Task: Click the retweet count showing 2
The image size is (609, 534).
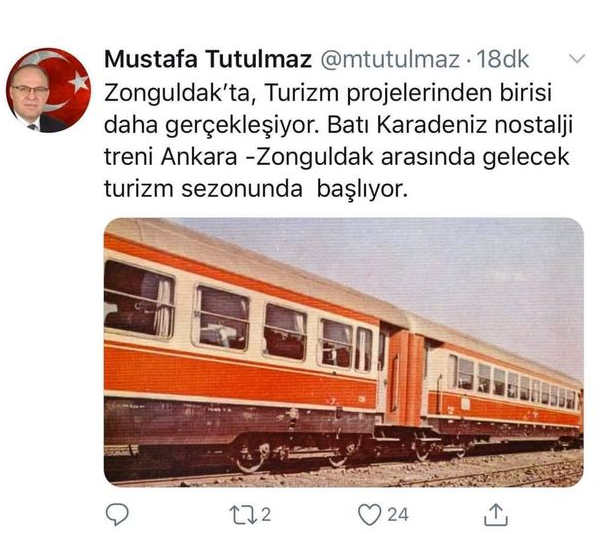Action: pos(265,515)
